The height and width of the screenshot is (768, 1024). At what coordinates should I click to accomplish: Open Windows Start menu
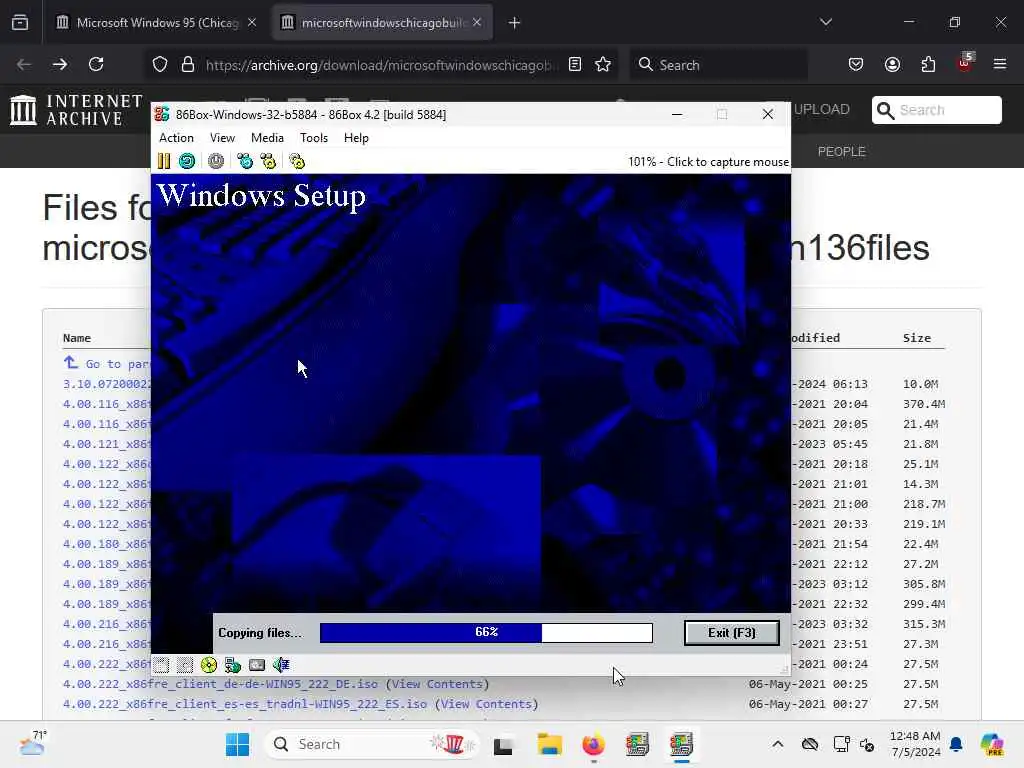pyautogui.click(x=237, y=744)
